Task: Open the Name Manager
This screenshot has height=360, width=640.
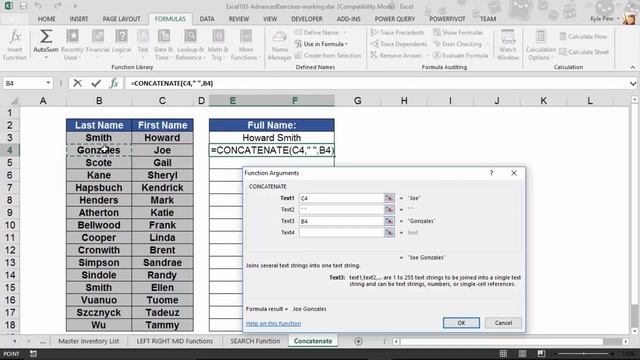Action: pos(280,45)
